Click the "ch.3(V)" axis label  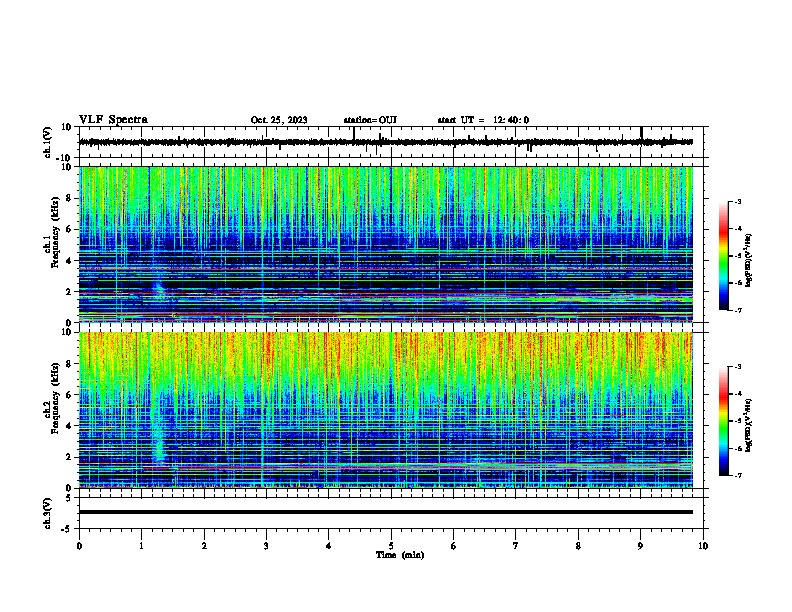click(x=48, y=513)
